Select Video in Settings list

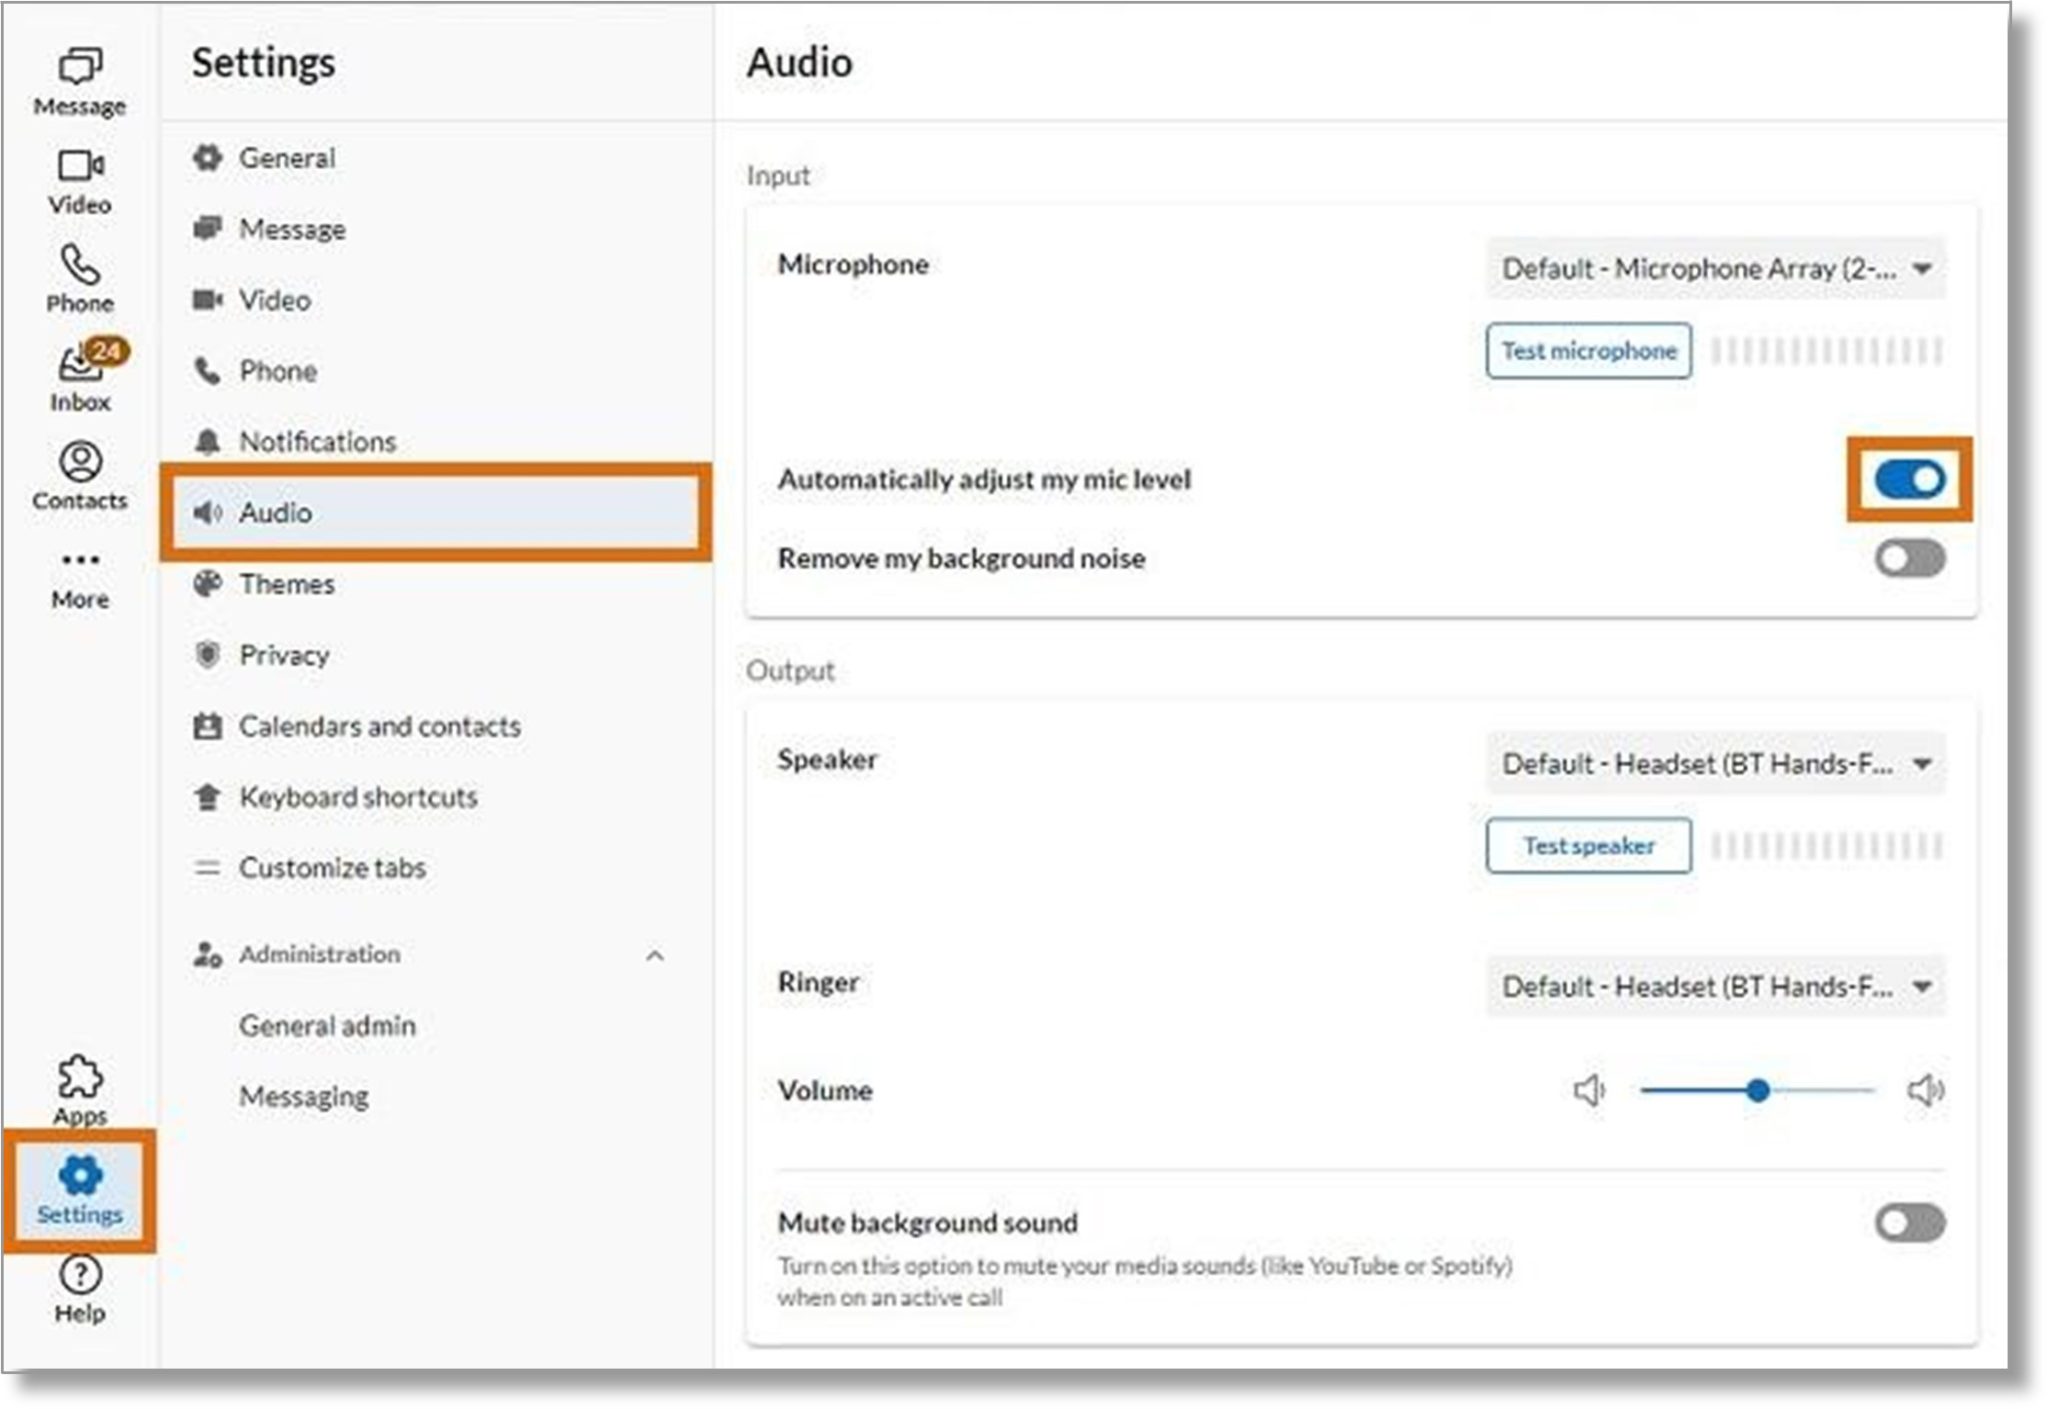tap(435, 300)
